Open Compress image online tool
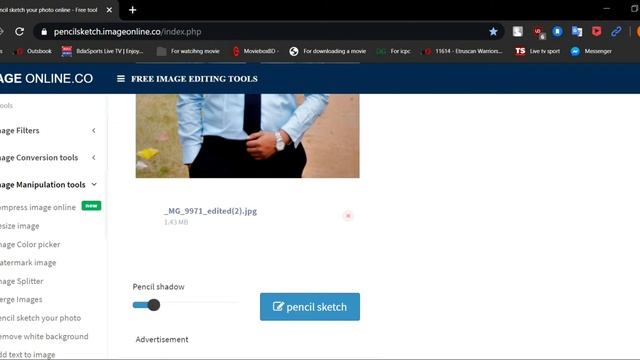 (x=38, y=207)
